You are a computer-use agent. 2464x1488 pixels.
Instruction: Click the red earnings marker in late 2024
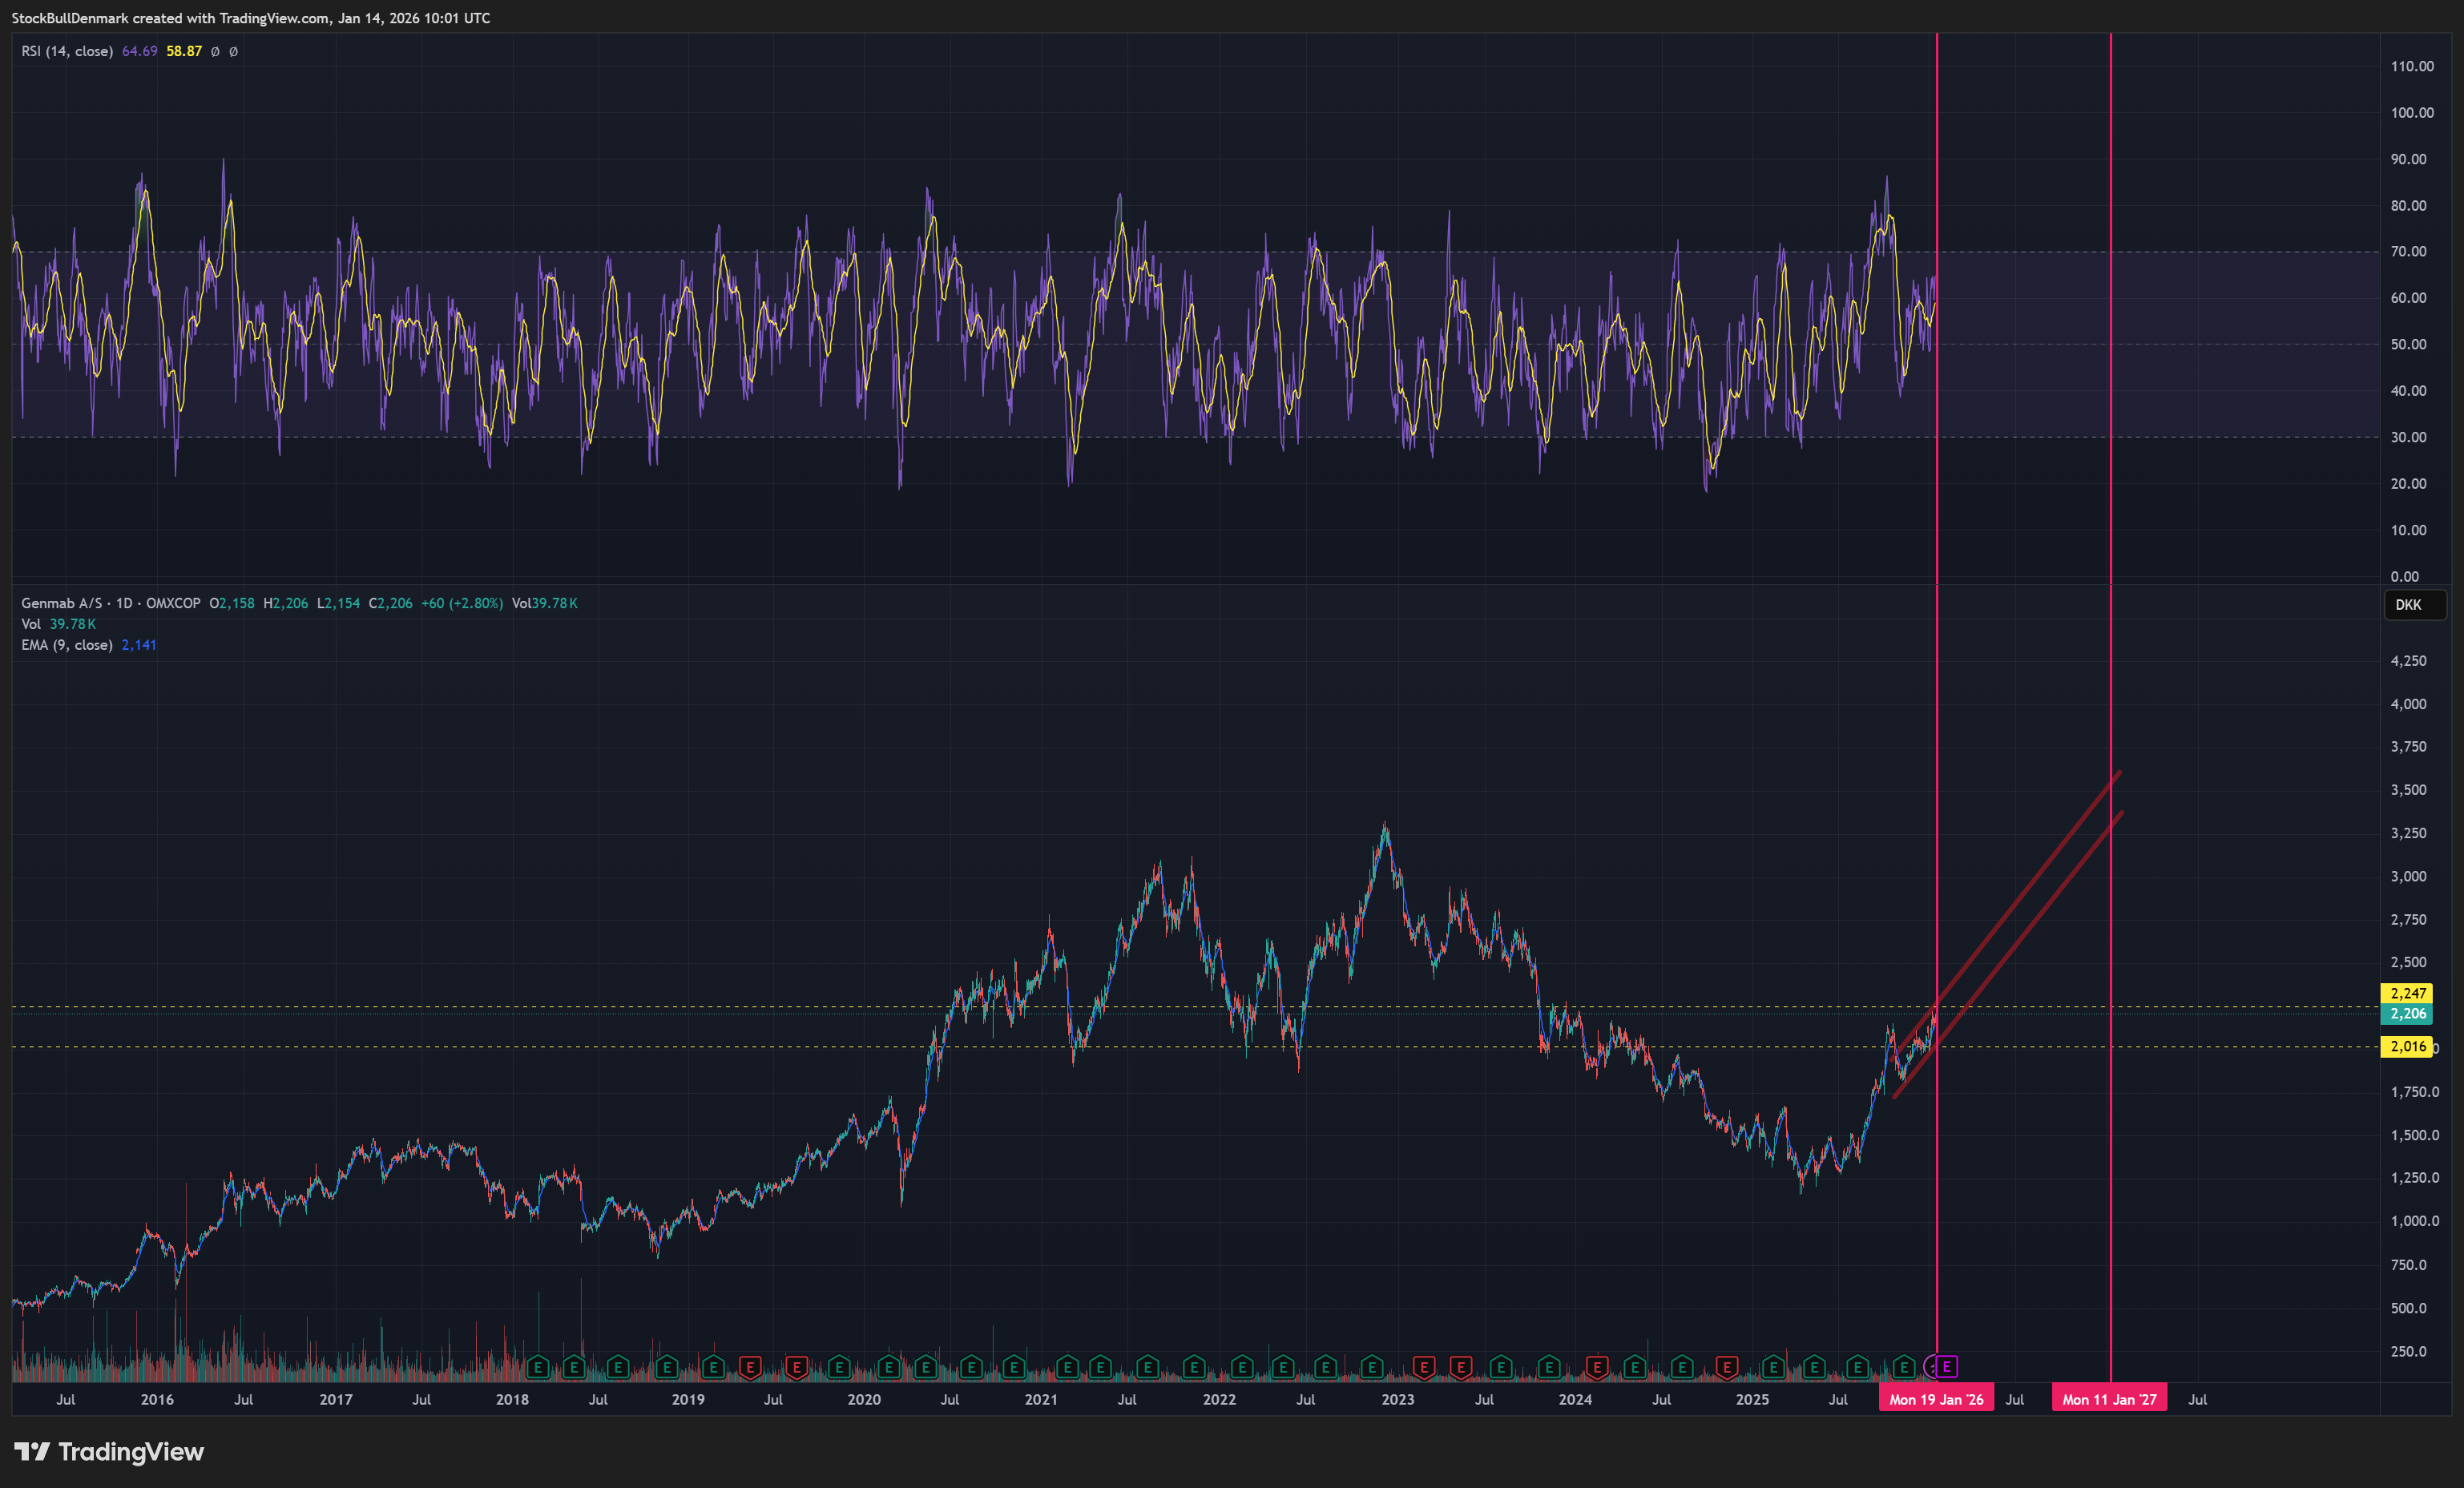[x=1727, y=1366]
